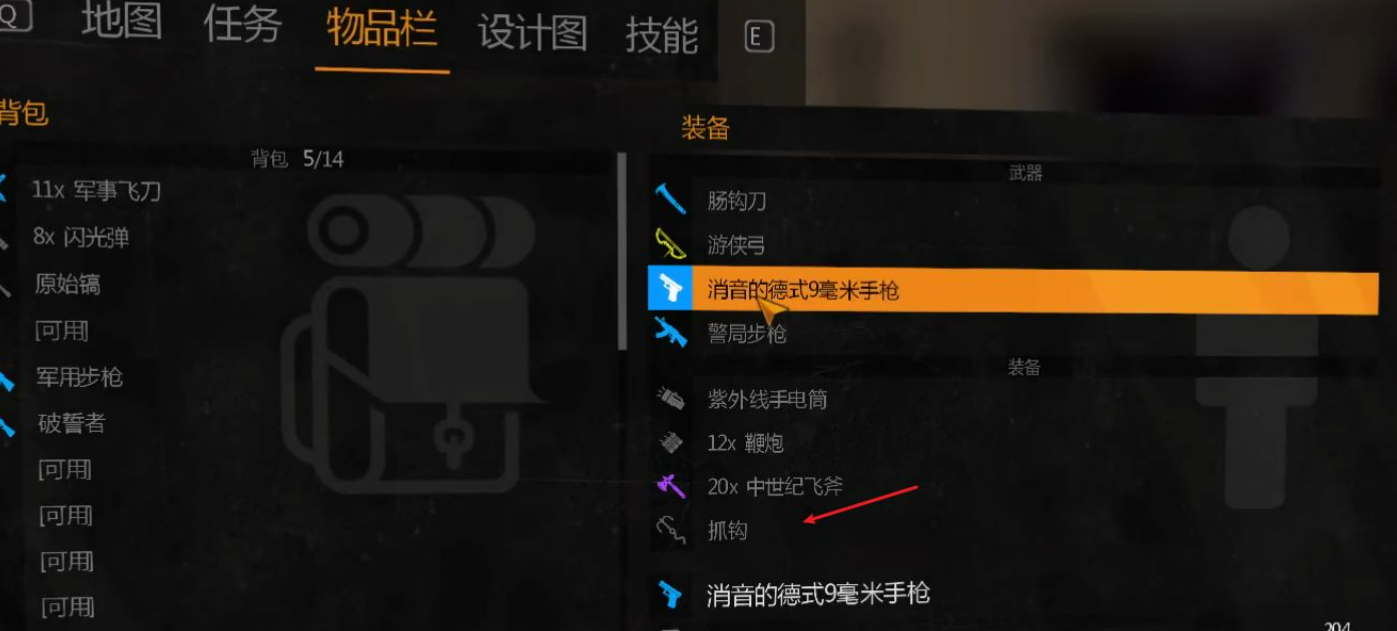Click the backpack list scrollbar

click(x=622, y=251)
